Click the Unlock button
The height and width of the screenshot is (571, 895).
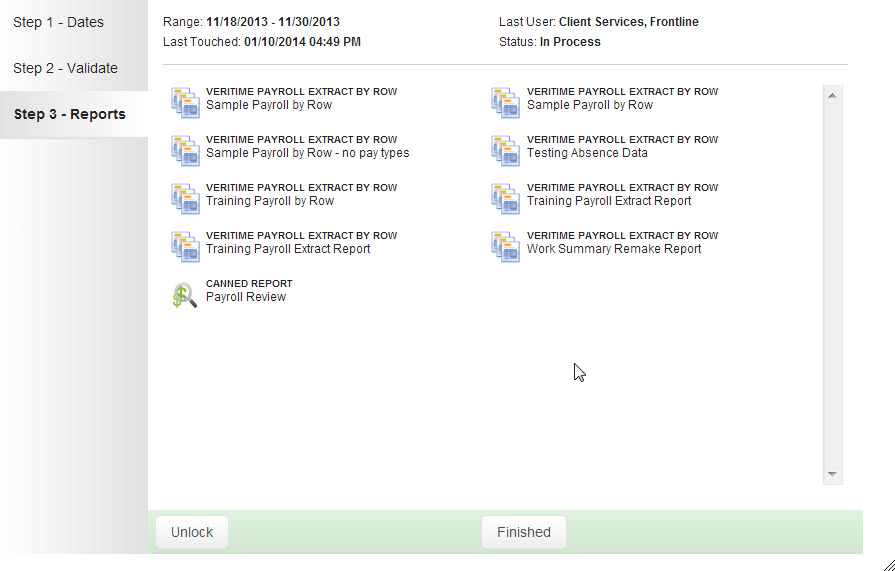192,532
